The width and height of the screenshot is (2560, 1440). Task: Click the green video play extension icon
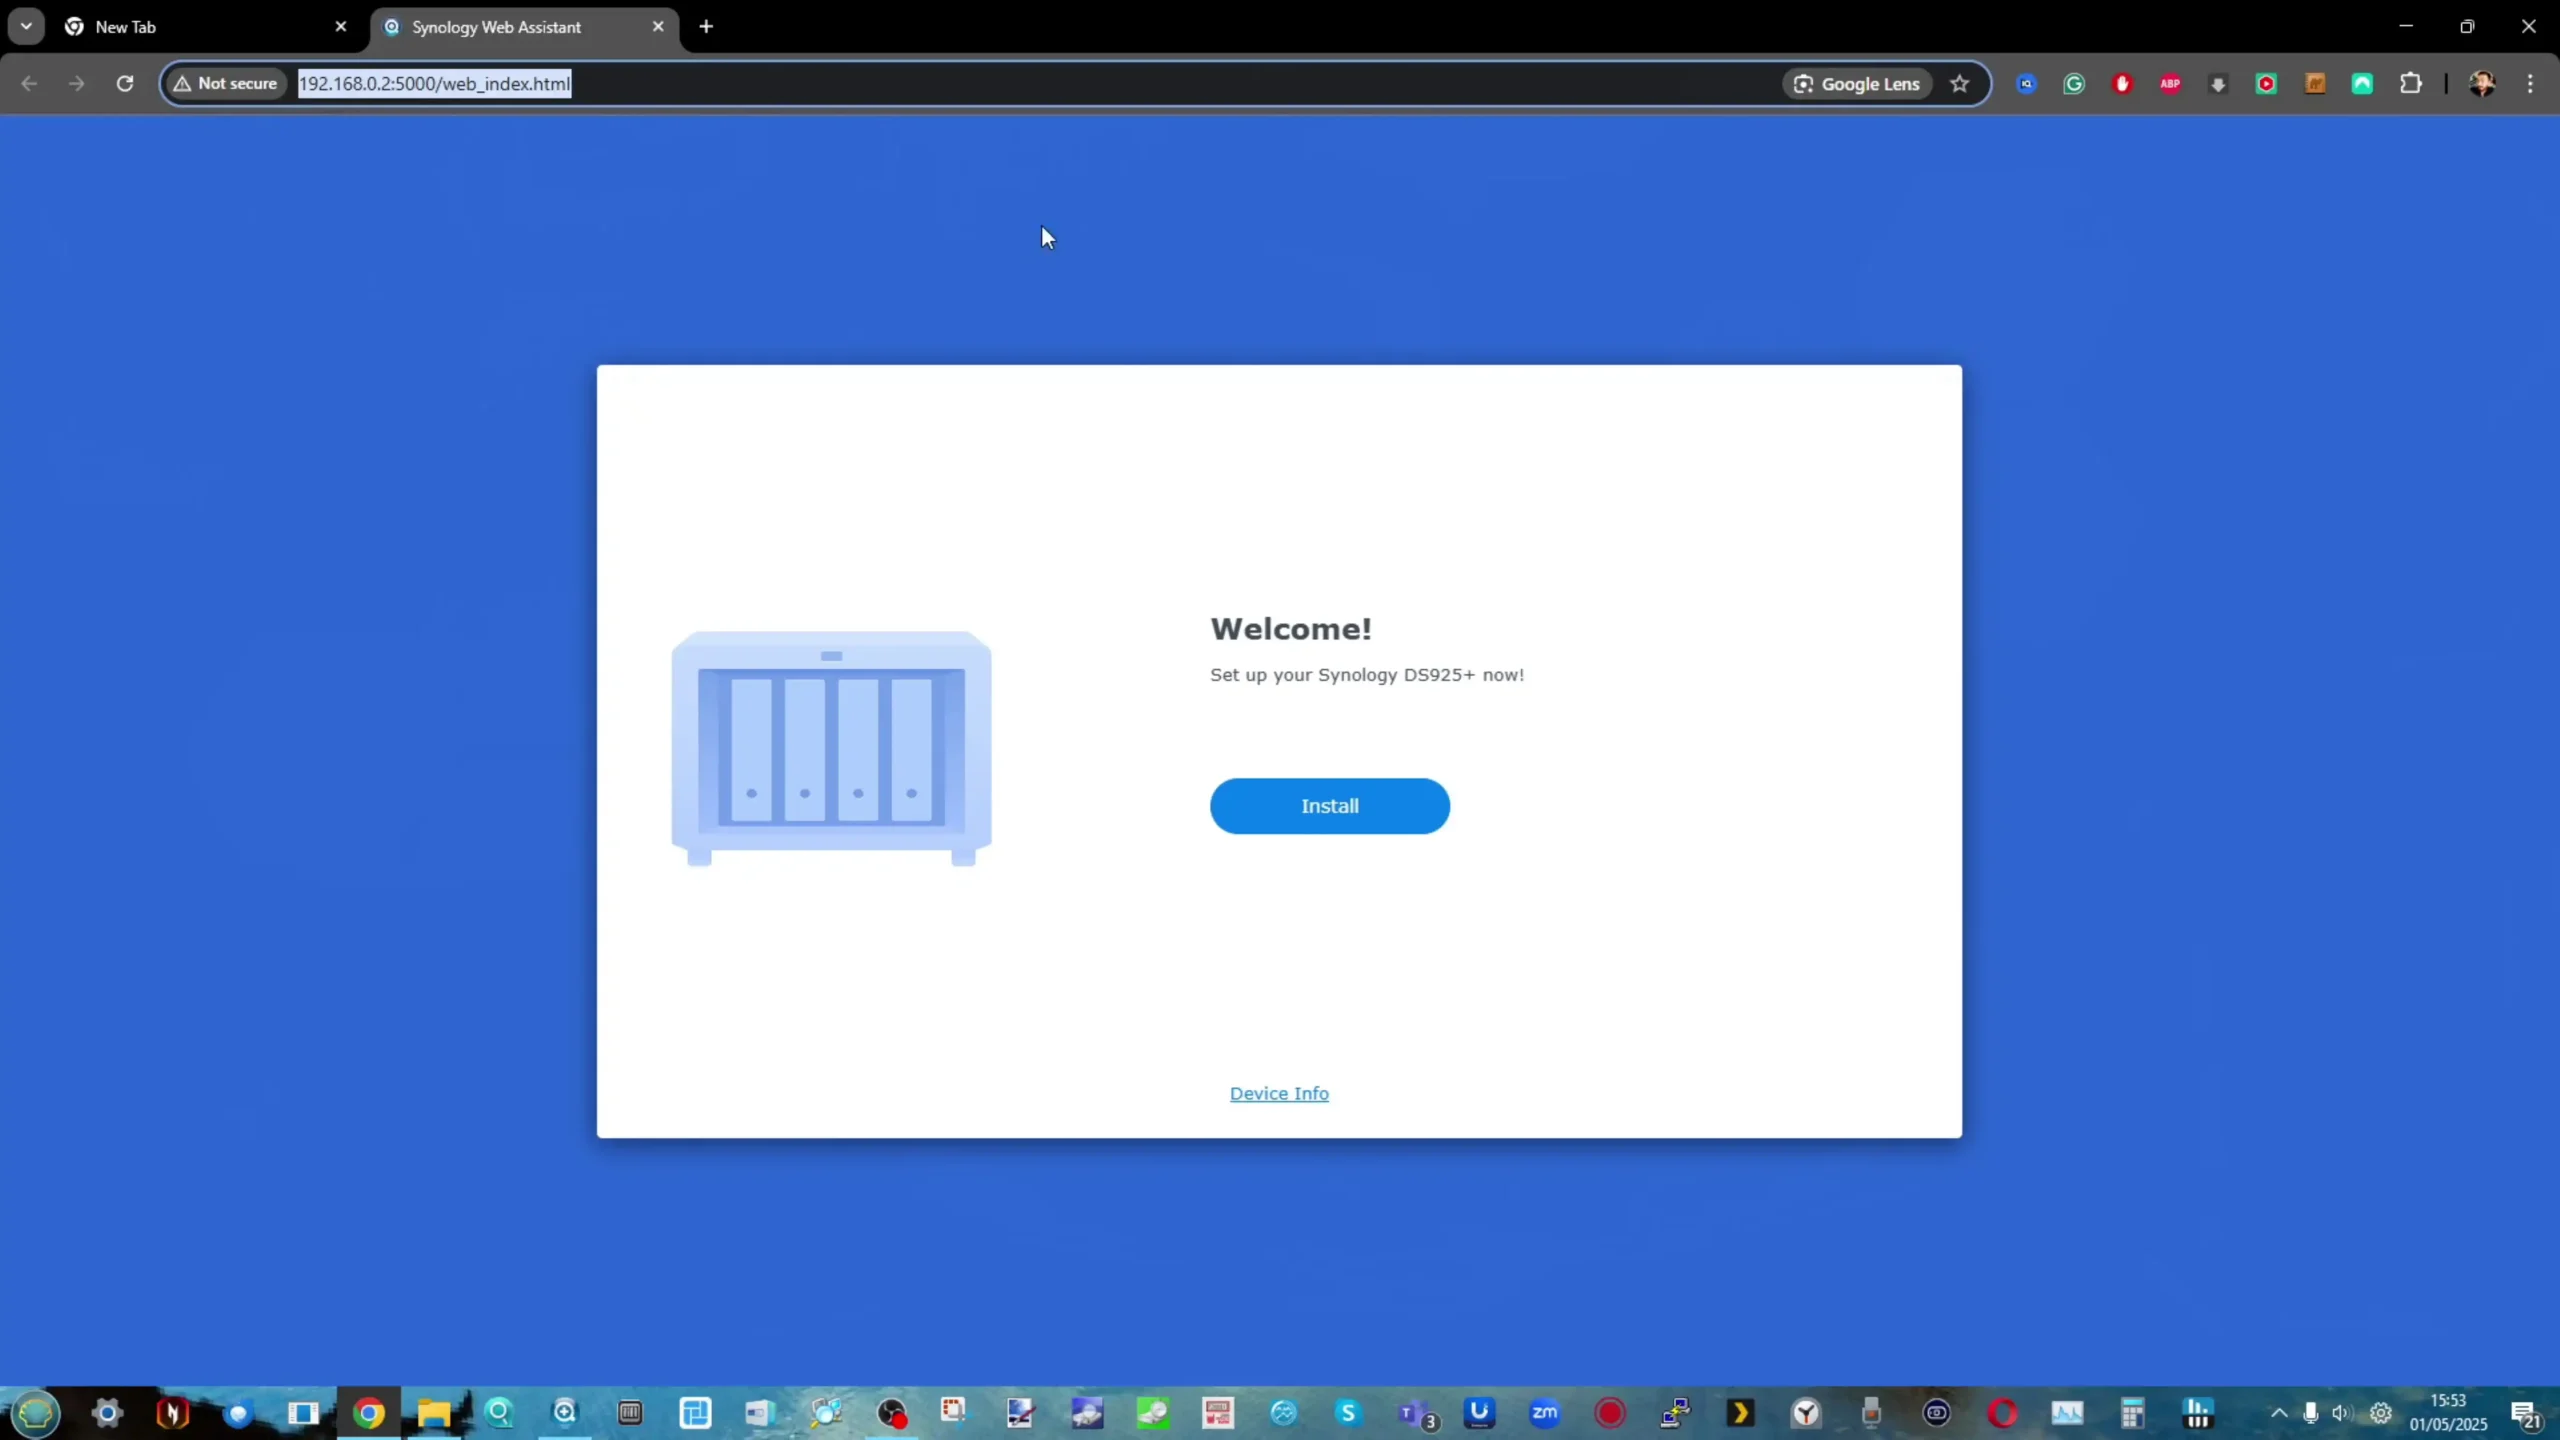tap(2266, 84)
